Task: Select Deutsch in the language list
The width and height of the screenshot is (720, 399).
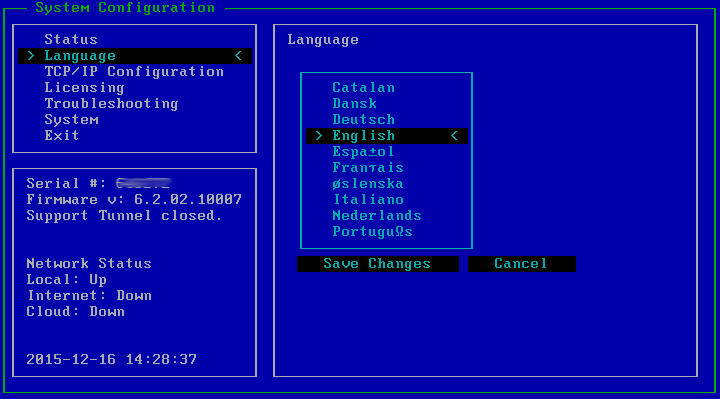Action: point(363,120)
